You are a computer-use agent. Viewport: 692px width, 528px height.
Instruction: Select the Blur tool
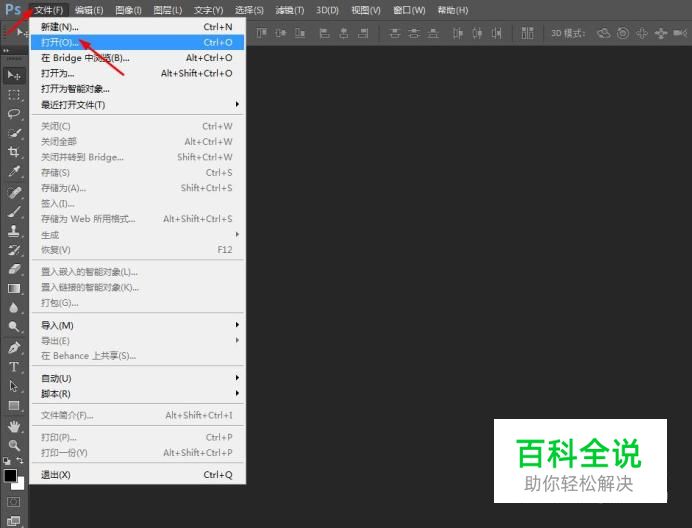(14, 307)
